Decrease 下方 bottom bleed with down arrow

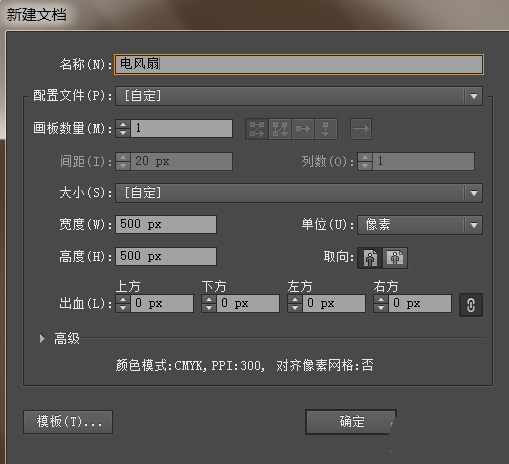(x=209, y=308)
